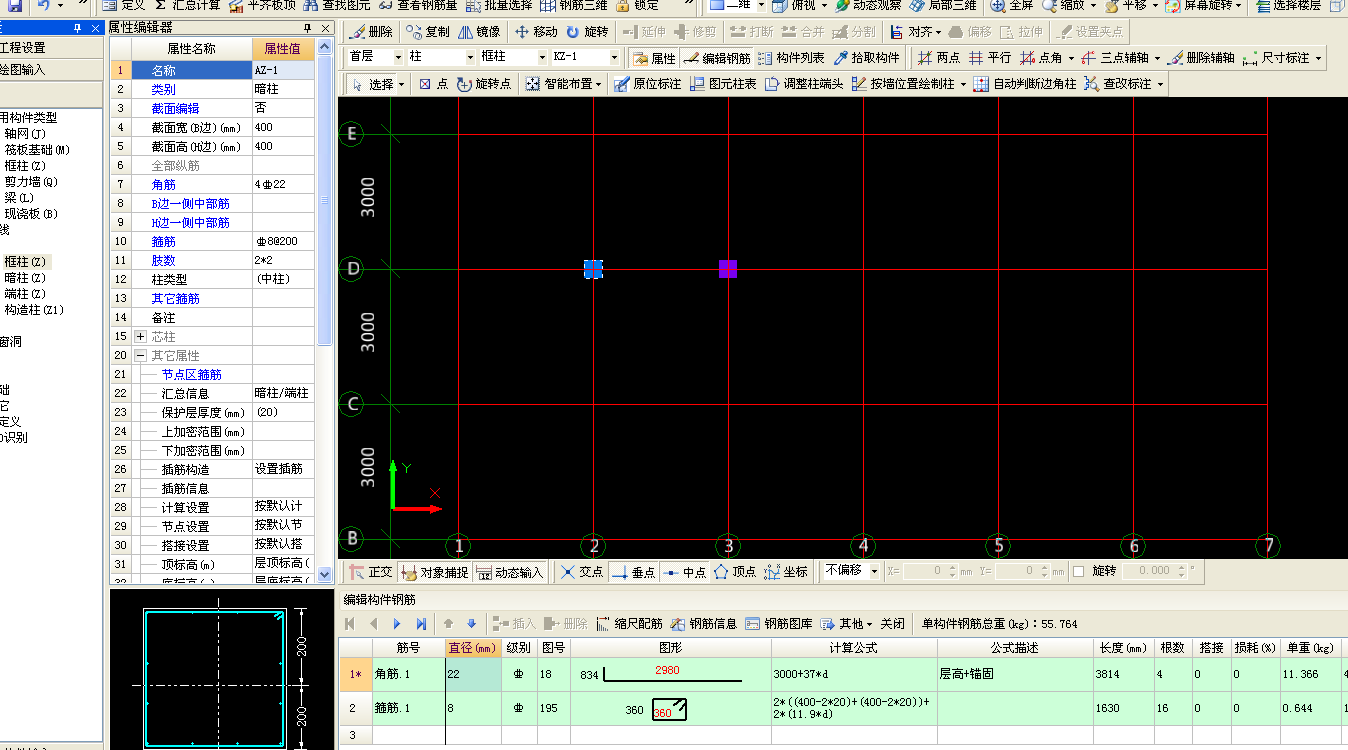Image resolution: width=1348 pixels, height=750 pixels.
Task: Toggle 中点 midpoint snap
Action: (x=685, y=572)
